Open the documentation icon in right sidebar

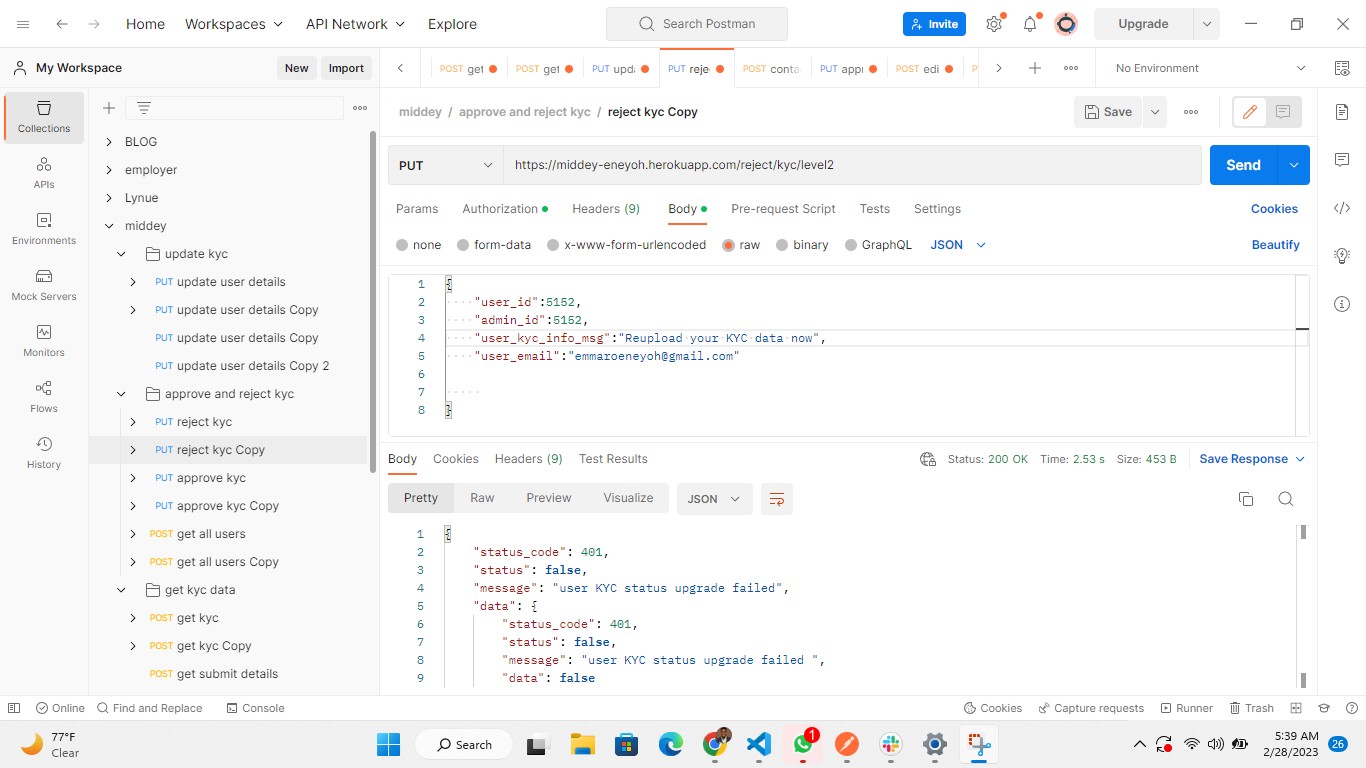click(x=1342, y=112)
